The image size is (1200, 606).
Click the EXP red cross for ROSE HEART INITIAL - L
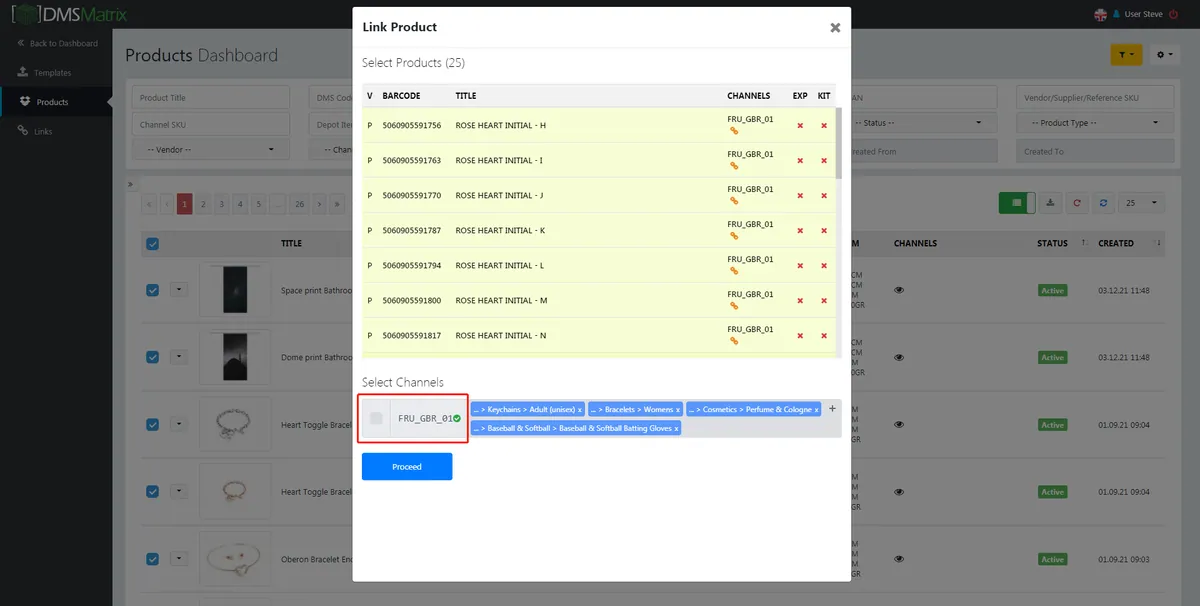[800, 265]
